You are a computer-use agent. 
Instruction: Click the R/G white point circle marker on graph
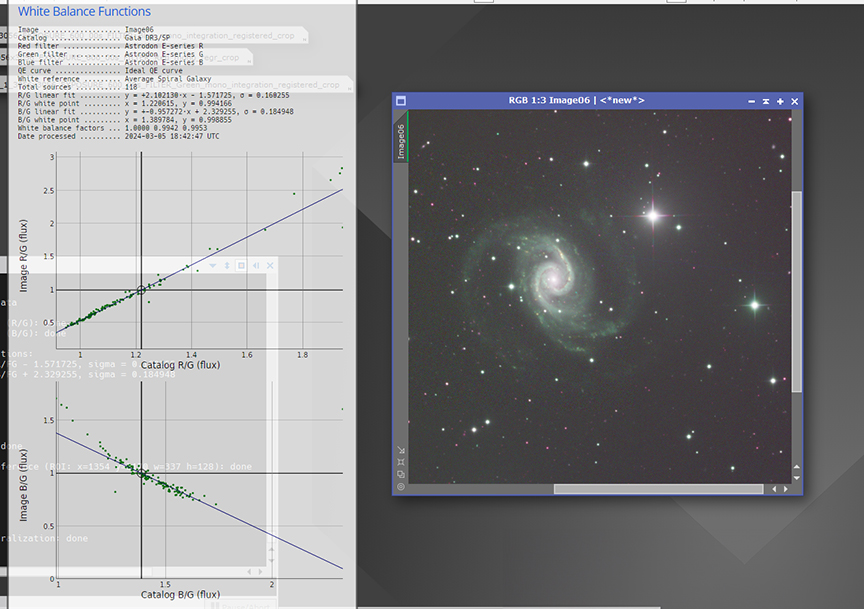coord(141,290)
